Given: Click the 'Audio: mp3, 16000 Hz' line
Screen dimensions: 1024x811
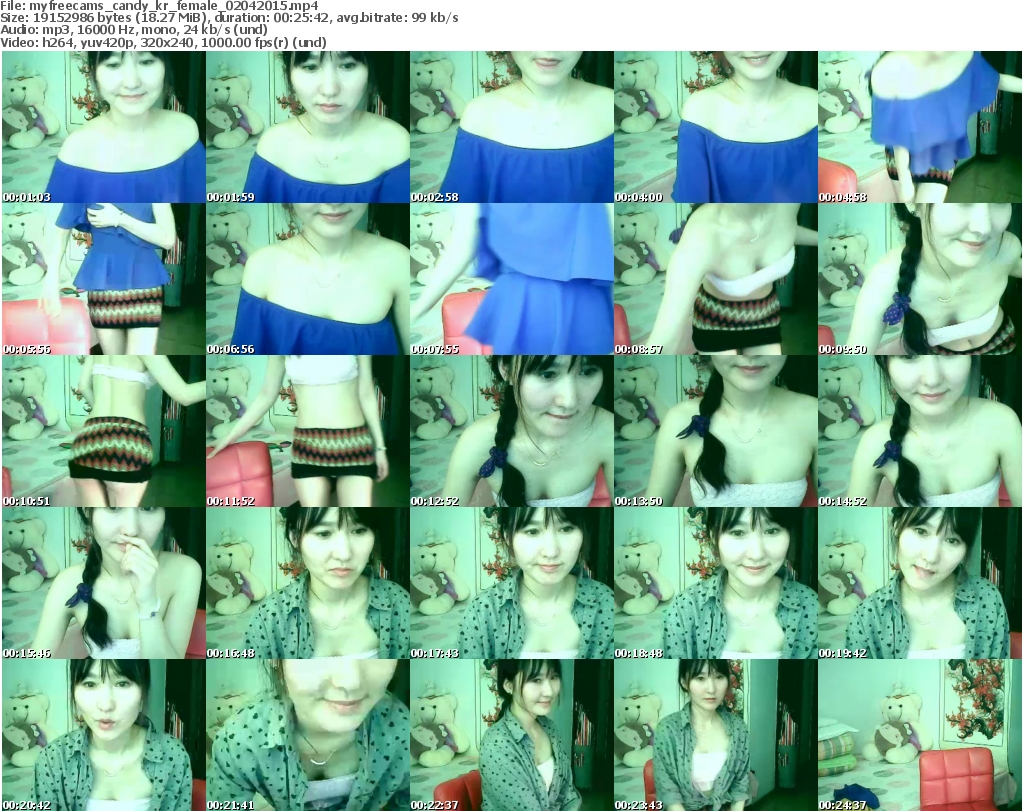Looking at the screenshot, I should (134, 30).
